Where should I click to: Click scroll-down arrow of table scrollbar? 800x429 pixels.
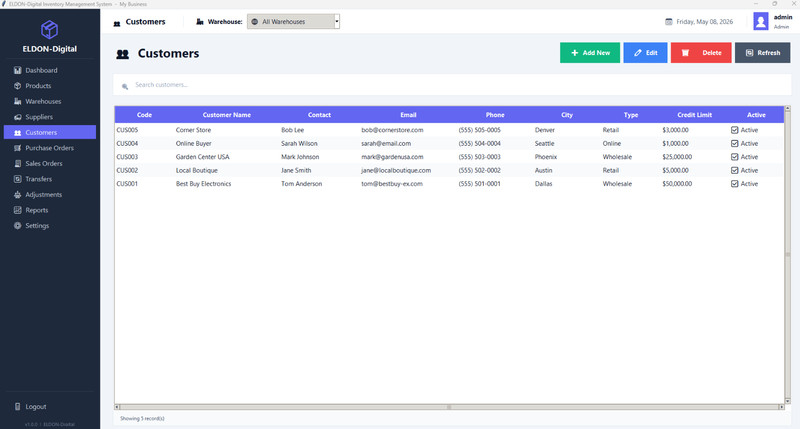pos(787,401)
